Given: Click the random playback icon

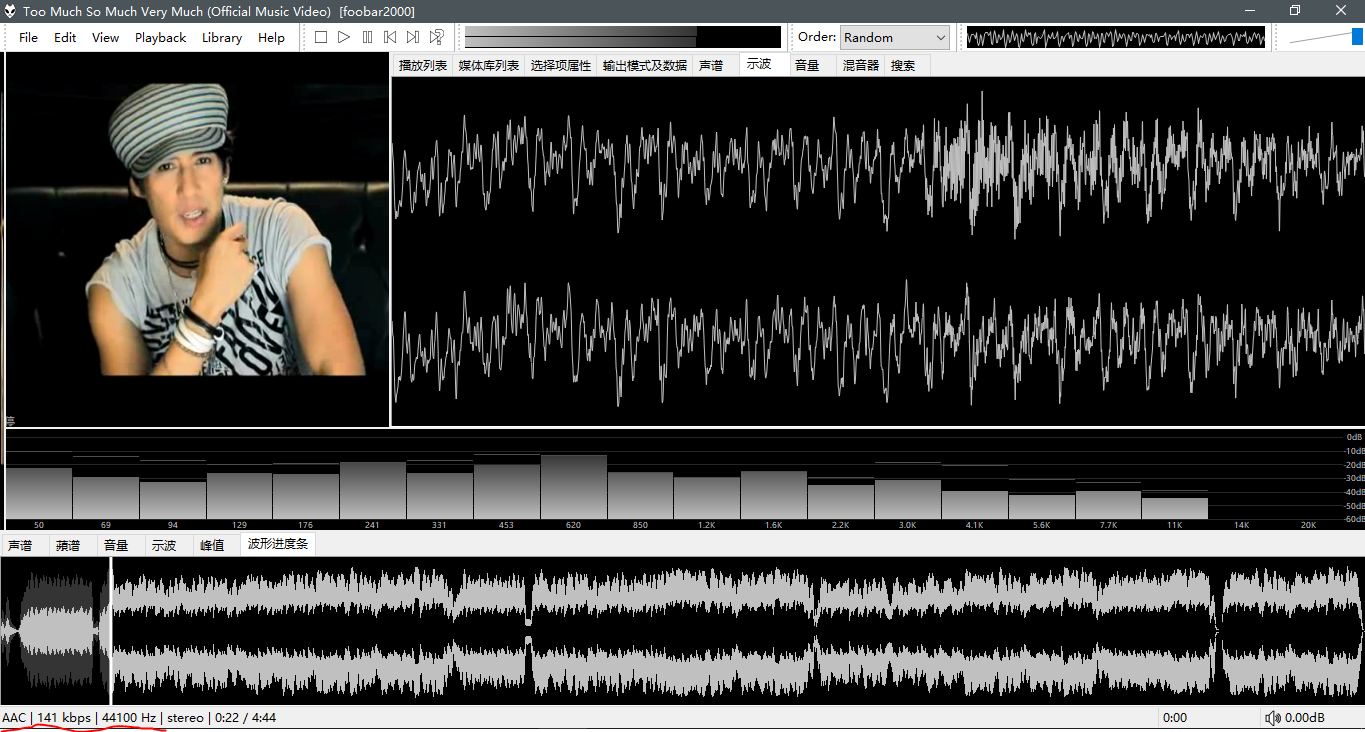Looking at the screenshot, I should click(437, 37).
